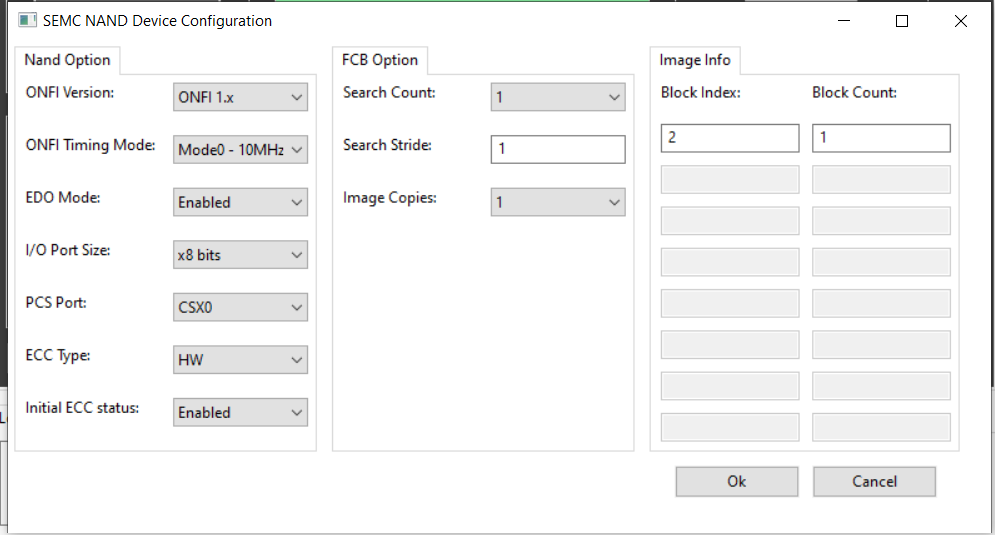Open the Image Copies dropdown
Image resolution: width=995 pixels, height=535 pixels.
(x=558, y=202)
